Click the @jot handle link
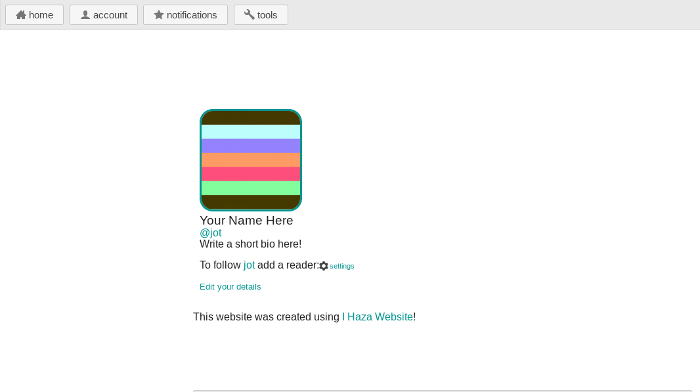This screenshot has width=700, height=392. click(x=210, y=233)
